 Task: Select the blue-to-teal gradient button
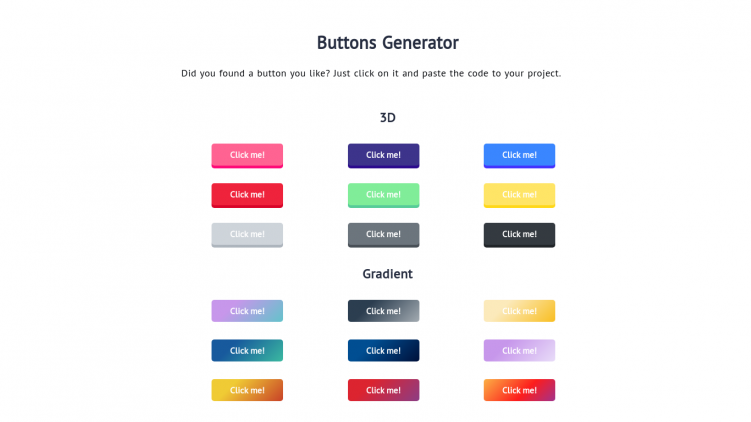tap(247, 350)
